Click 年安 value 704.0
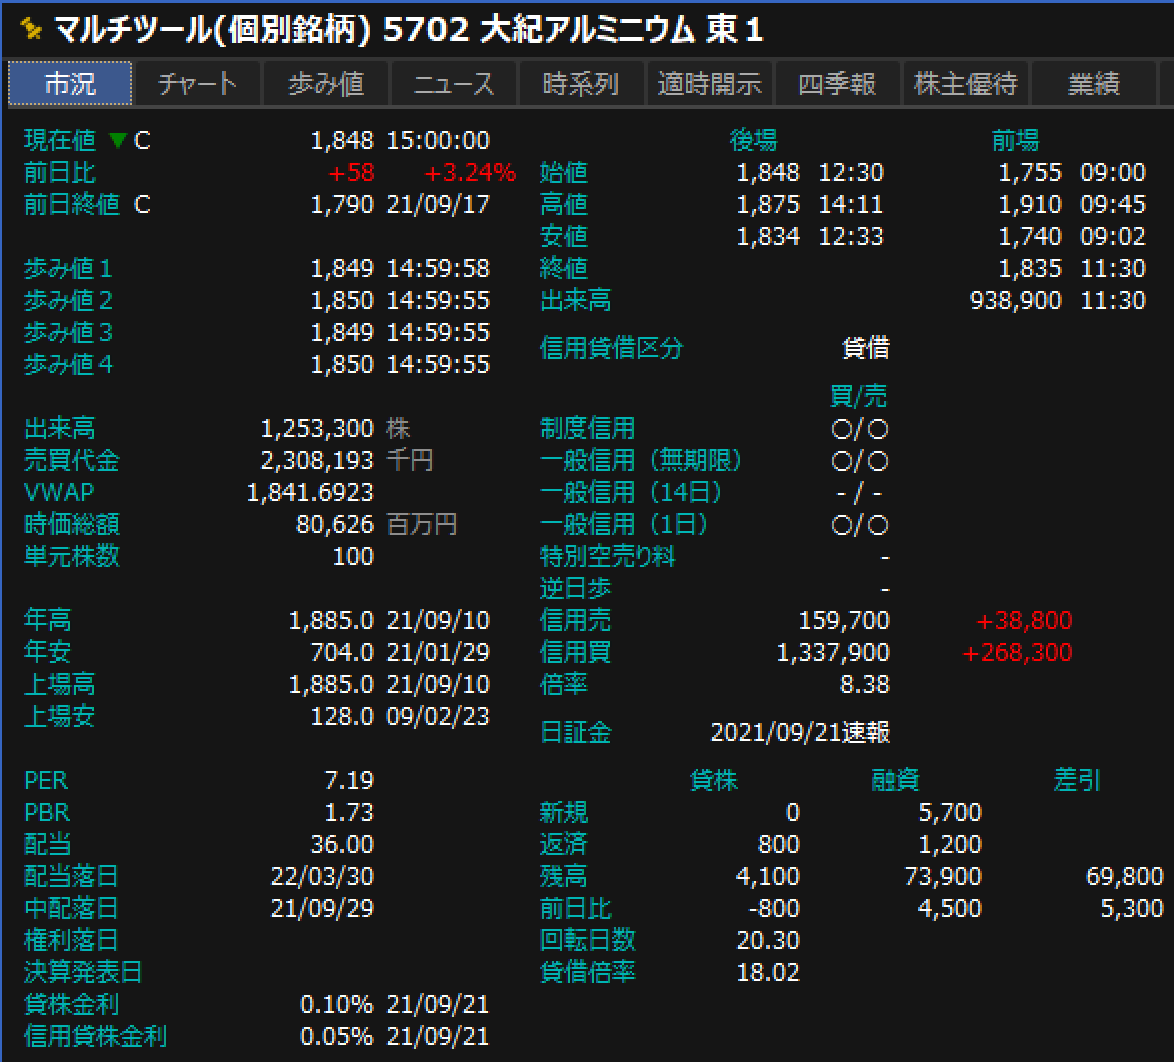The width and height of the screenshot is (1174, 1062). tap(342, 652)
